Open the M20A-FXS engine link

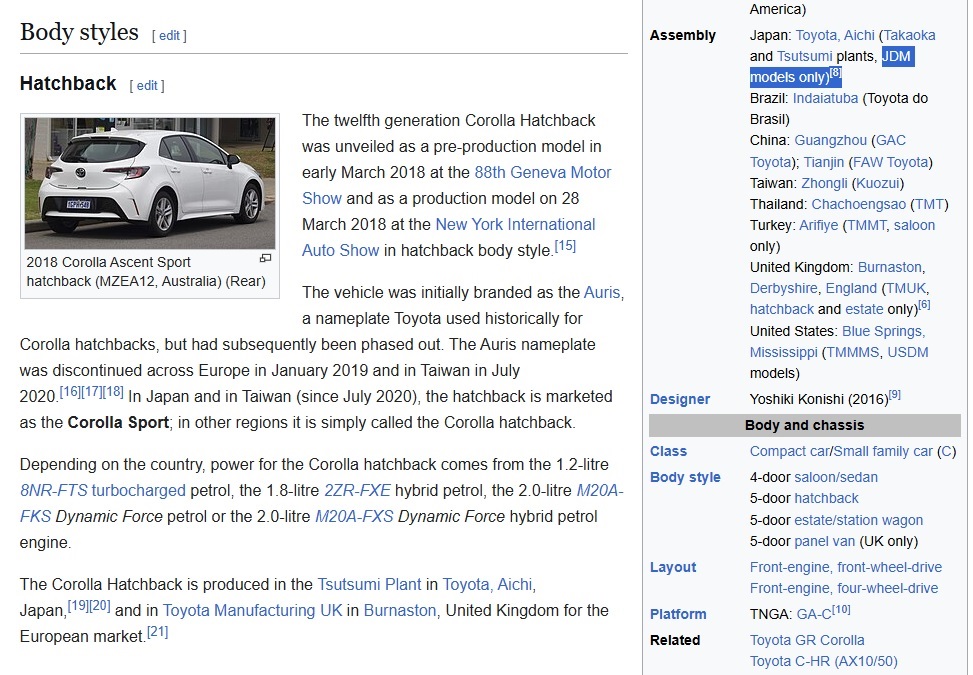[354, 516]
